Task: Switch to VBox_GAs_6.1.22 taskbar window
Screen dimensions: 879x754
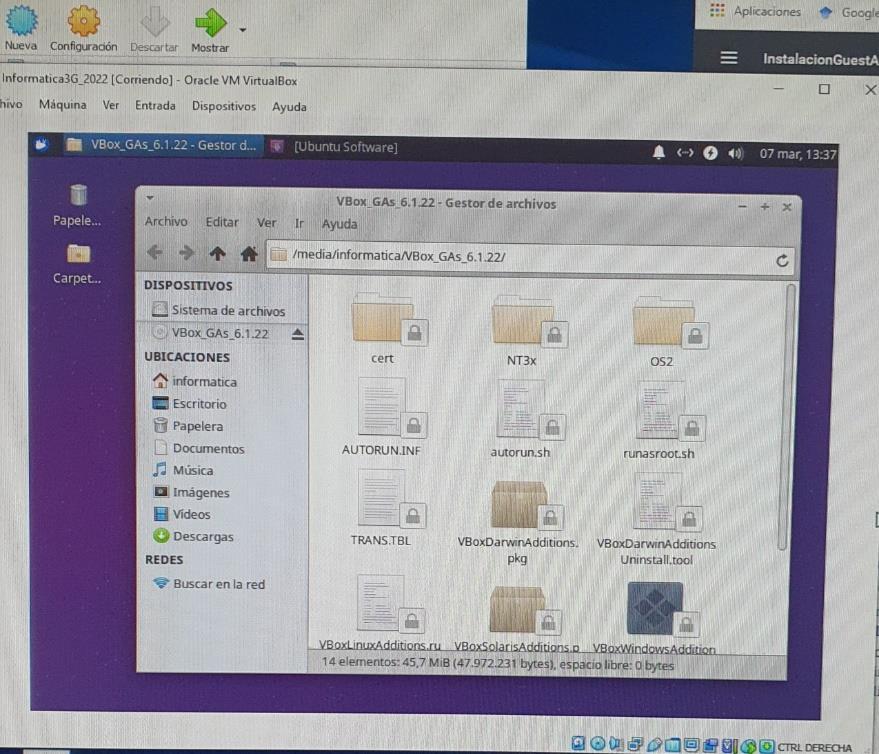Action: tap(162, 145)
